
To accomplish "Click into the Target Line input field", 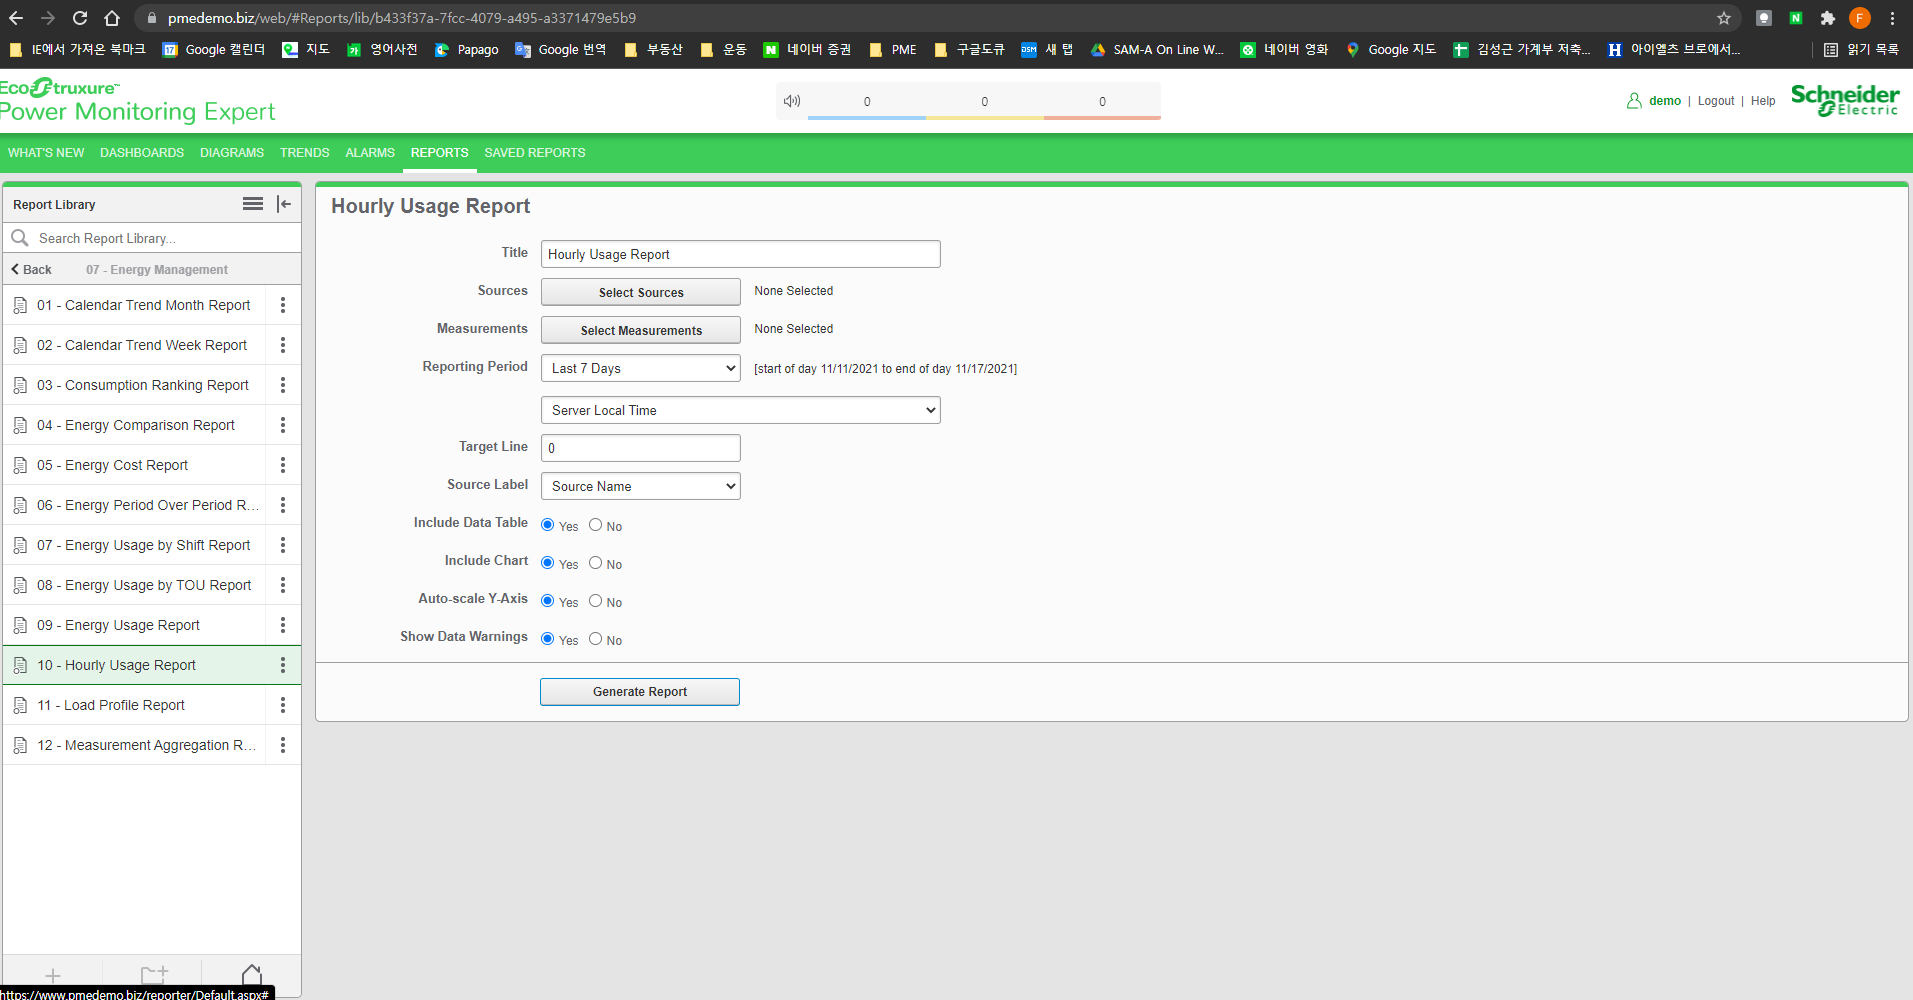I will tap(641, 448).
